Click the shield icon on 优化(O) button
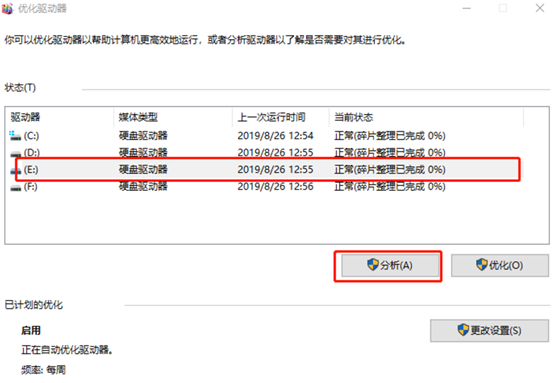Viewport: 554px width, 383px height. coord(482,265)
